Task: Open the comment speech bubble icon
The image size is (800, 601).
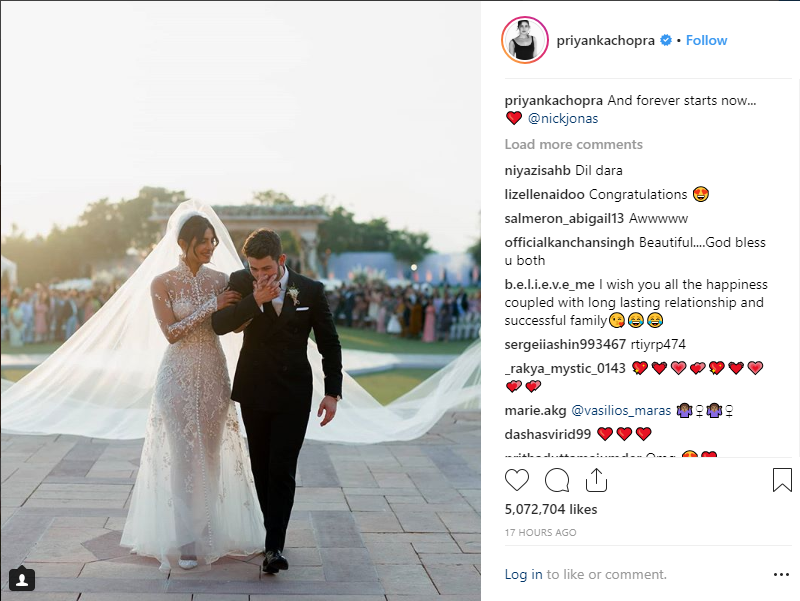Action: [557, 480]
